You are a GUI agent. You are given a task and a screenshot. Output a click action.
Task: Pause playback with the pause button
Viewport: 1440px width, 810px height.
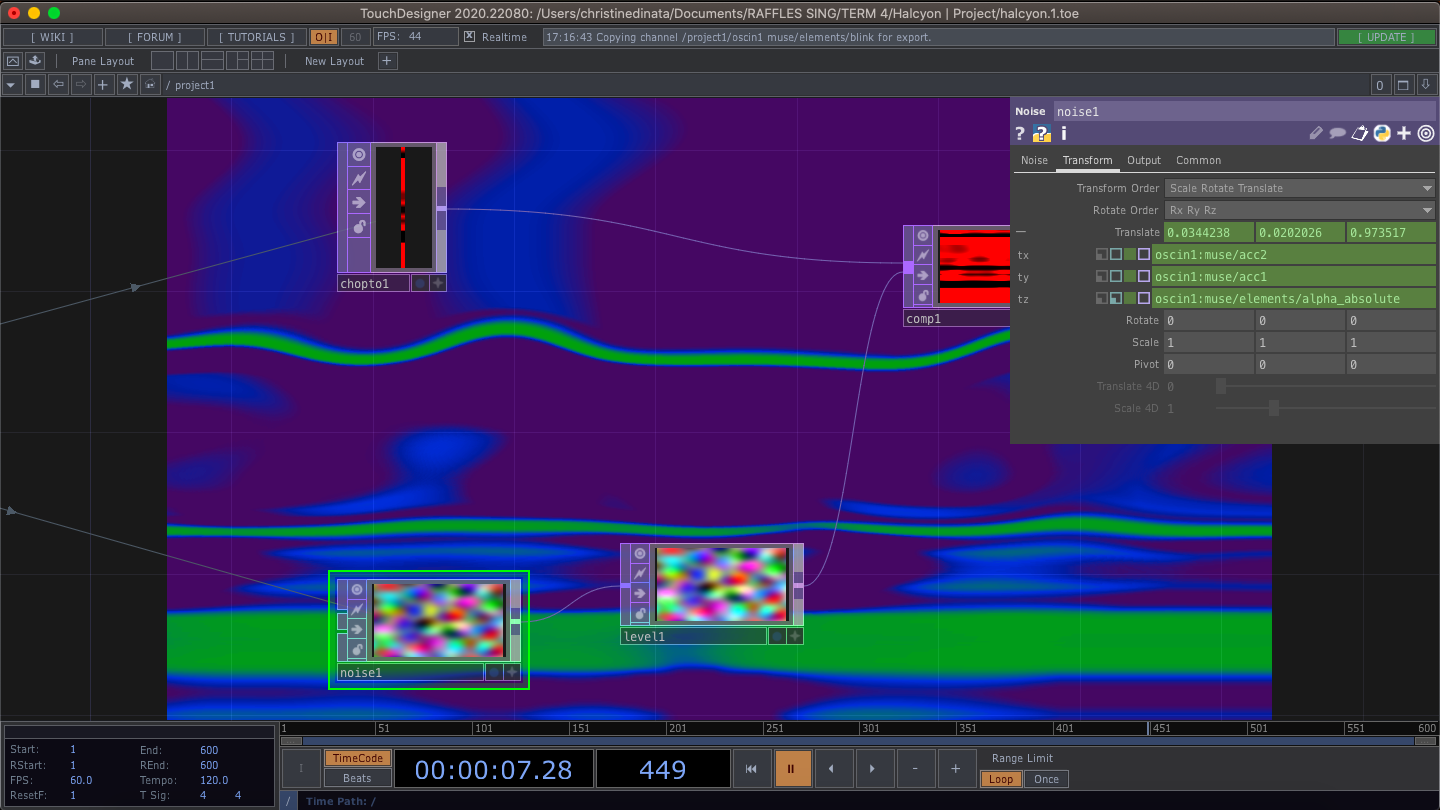(x=793, y=768)
